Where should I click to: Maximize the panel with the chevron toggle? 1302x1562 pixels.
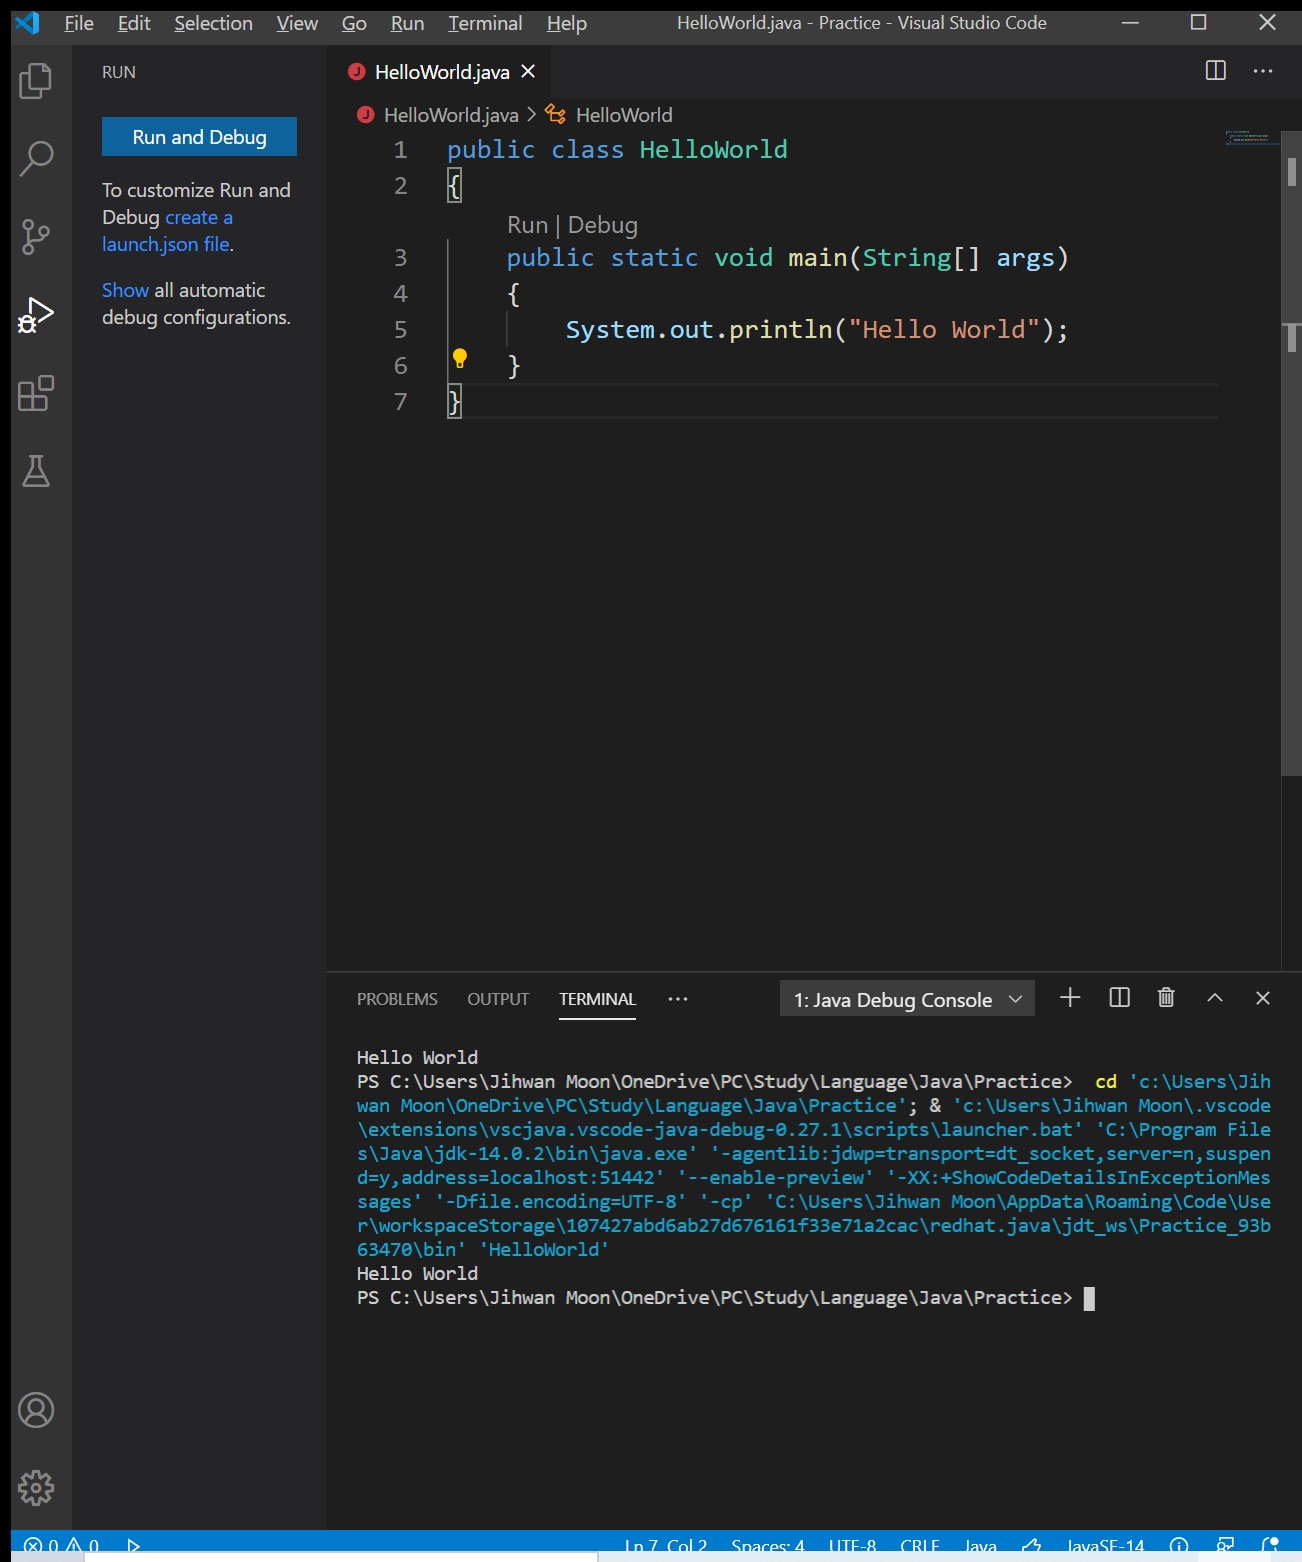(x=1214, y=998)
